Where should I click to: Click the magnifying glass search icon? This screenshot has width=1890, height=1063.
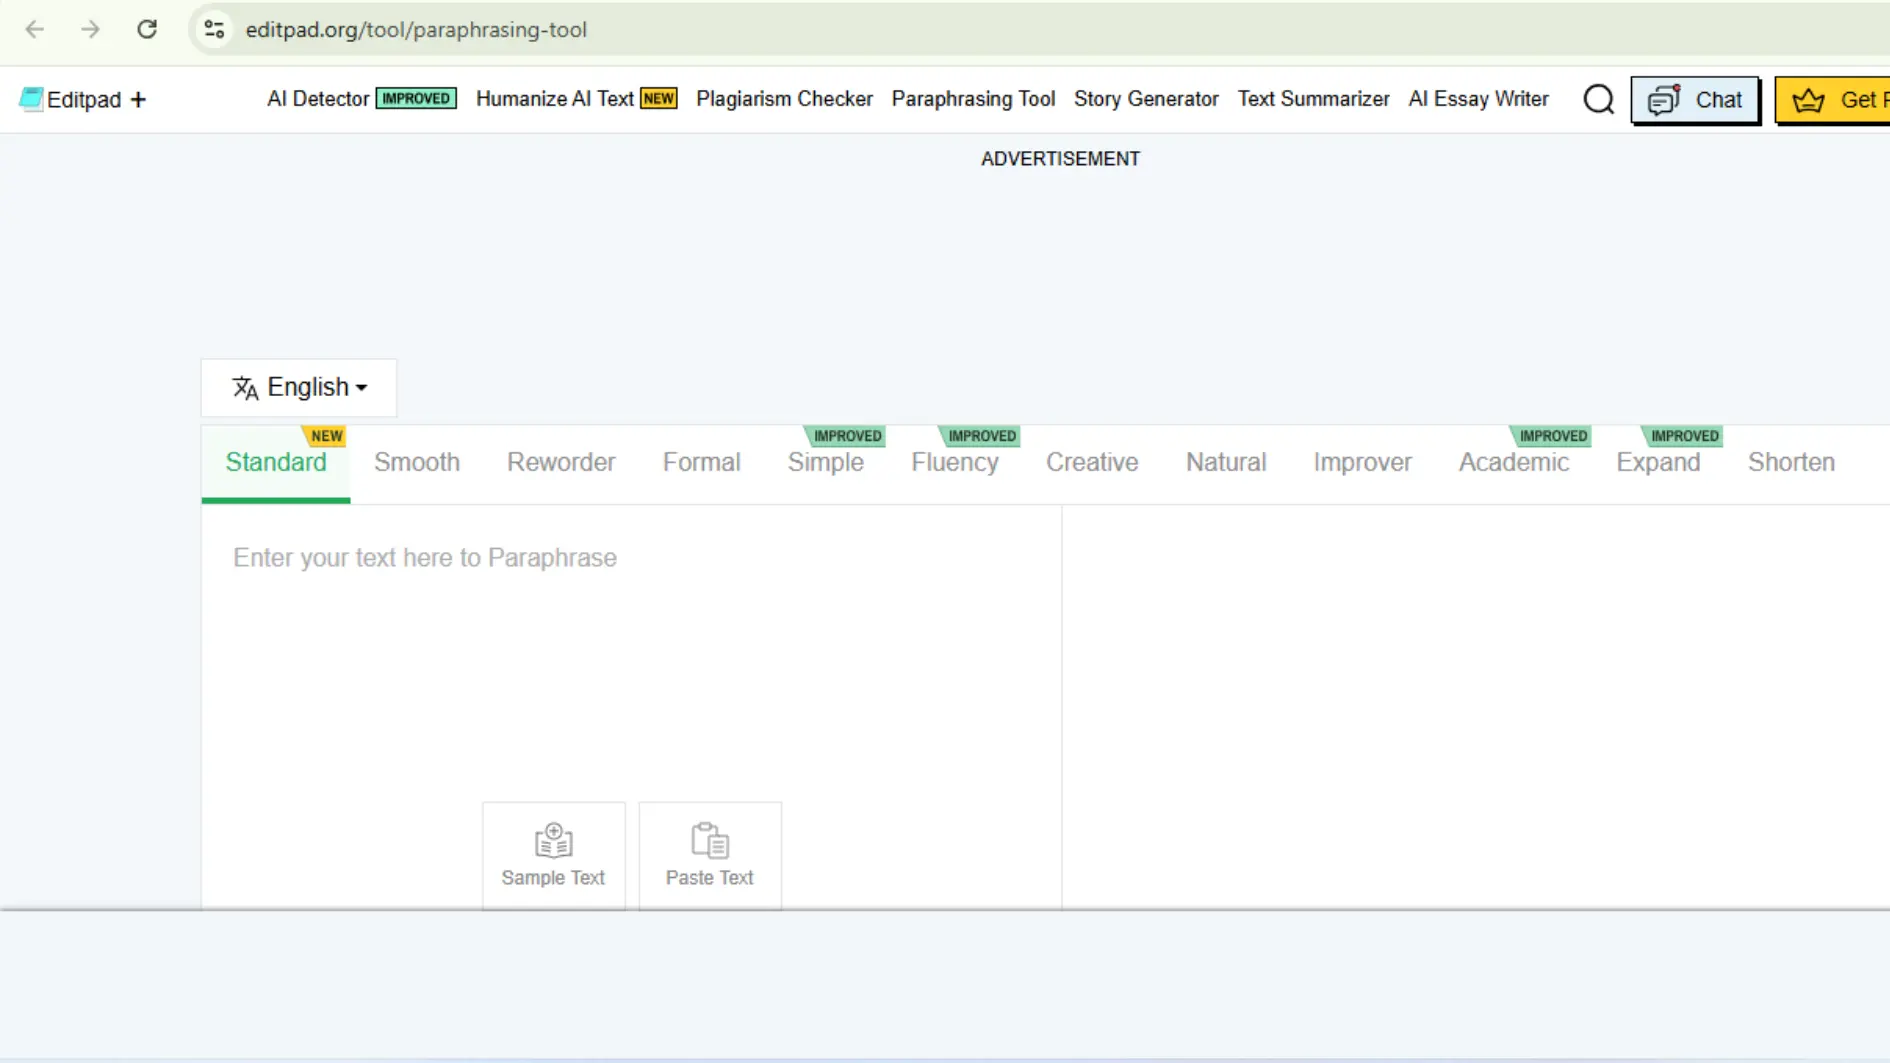(x=1598, y=99)
